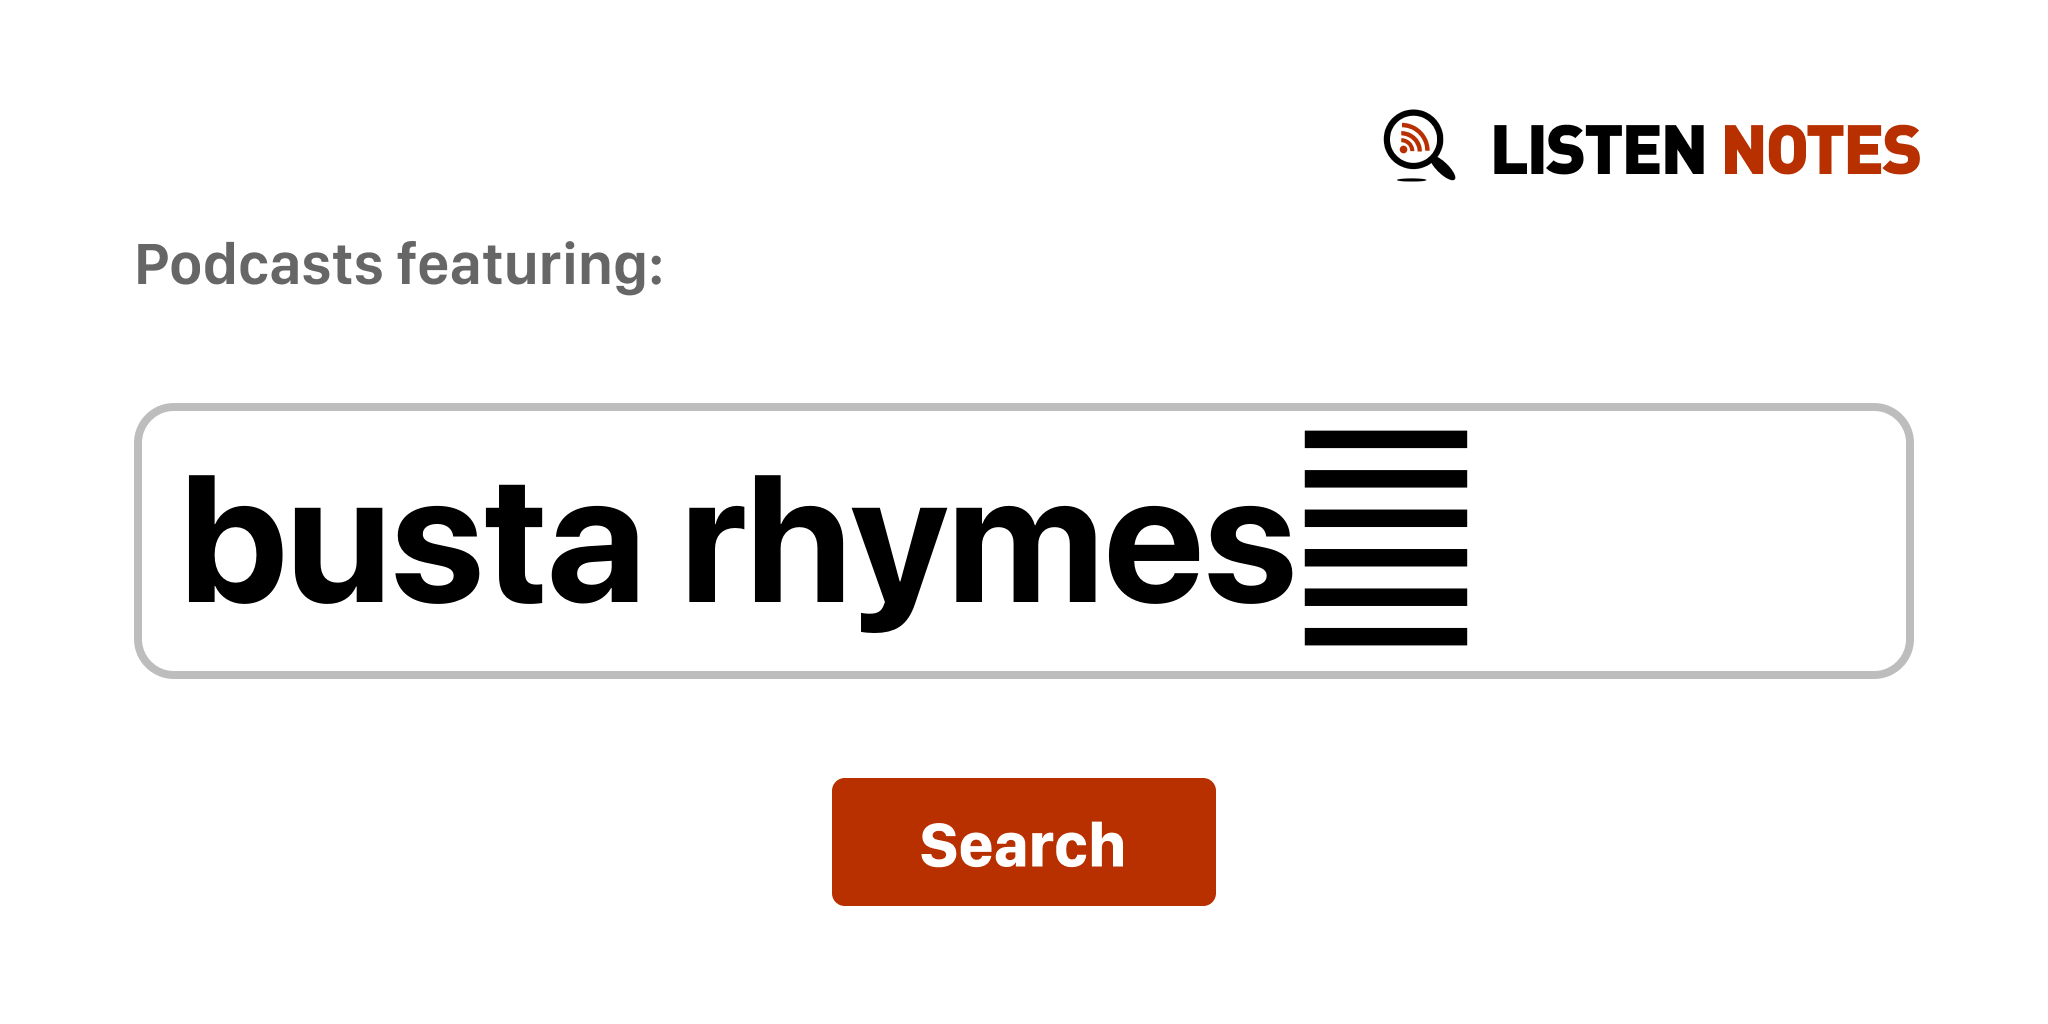Click the Listen Notes magnifier logo icon
The width and height of the screenshot is (2048, 1024).
pos(1418,145)
